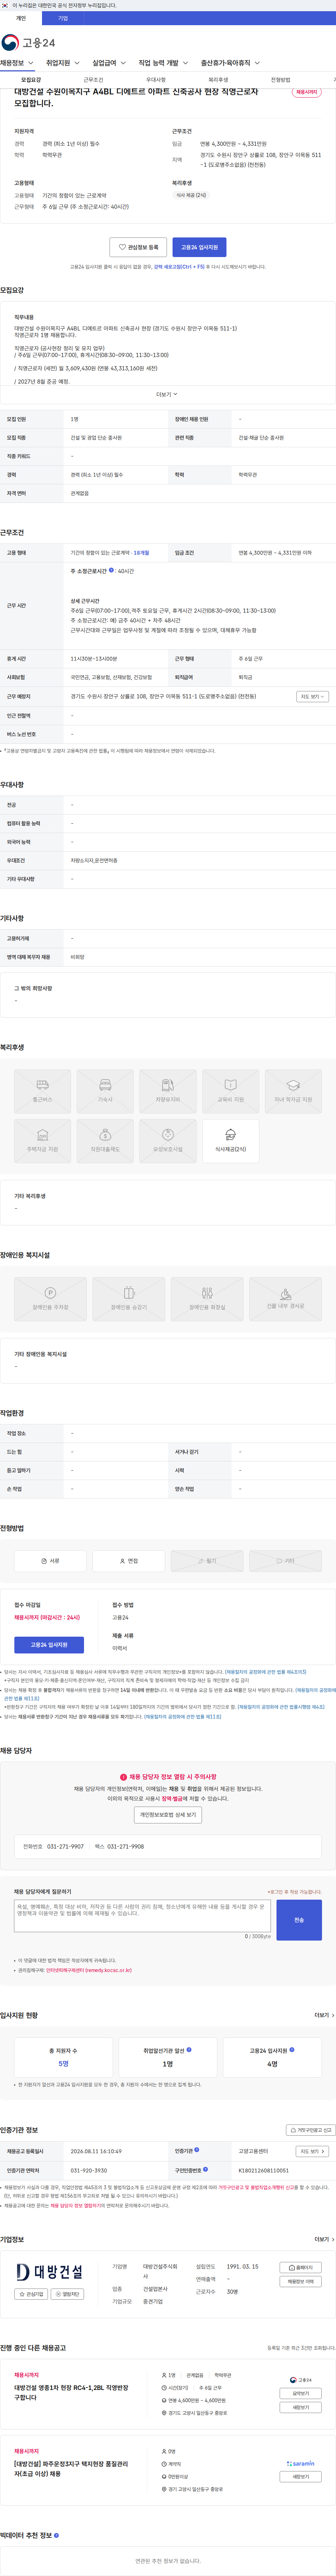The width and height of the screenshot is (336, 2576).
Task: Click the 주택자금 지원 welfare icon
Action: pos(42,1141)
